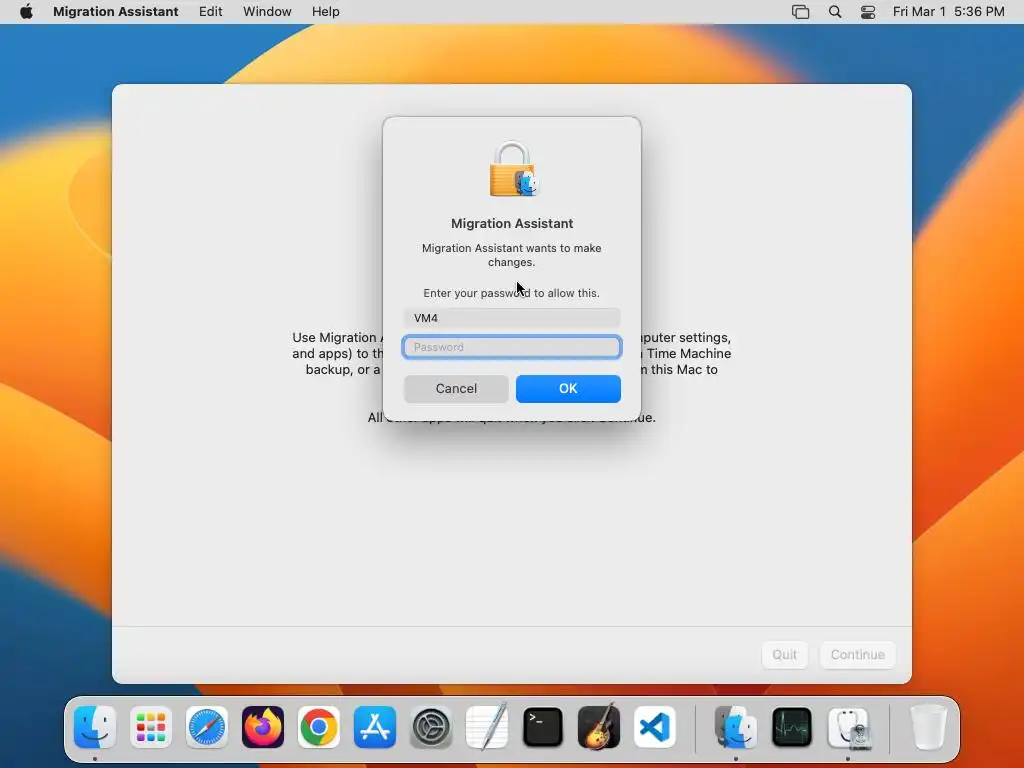Open TextEdit from the Dock
Image resolution: width=1024 pixels, height=768 pixels.
pos(487,727)
